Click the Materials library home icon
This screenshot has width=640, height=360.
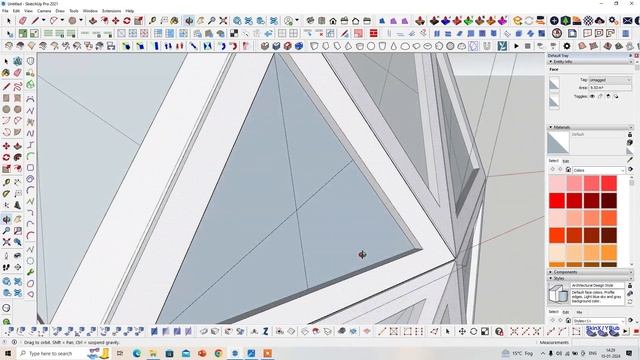(x=568, y=169)
